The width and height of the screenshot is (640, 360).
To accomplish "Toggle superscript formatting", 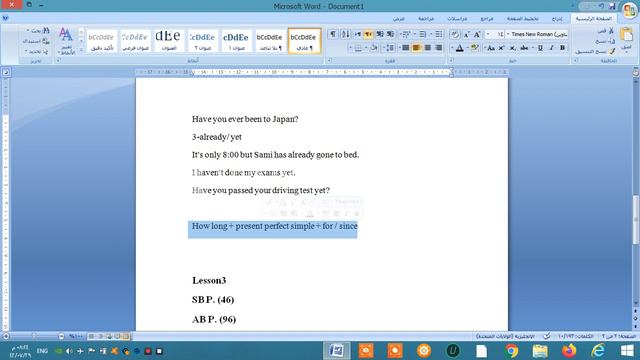I will (x=502, y=48).
